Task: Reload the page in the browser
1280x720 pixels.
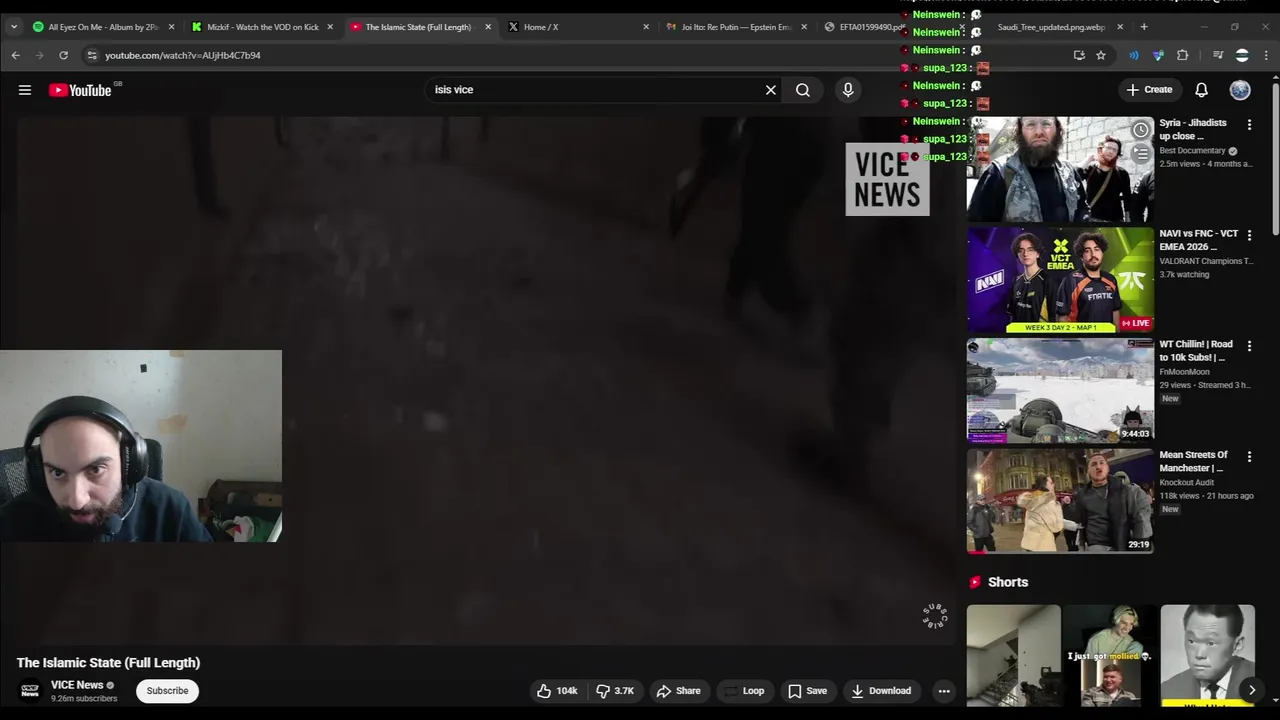Action: 63,55
